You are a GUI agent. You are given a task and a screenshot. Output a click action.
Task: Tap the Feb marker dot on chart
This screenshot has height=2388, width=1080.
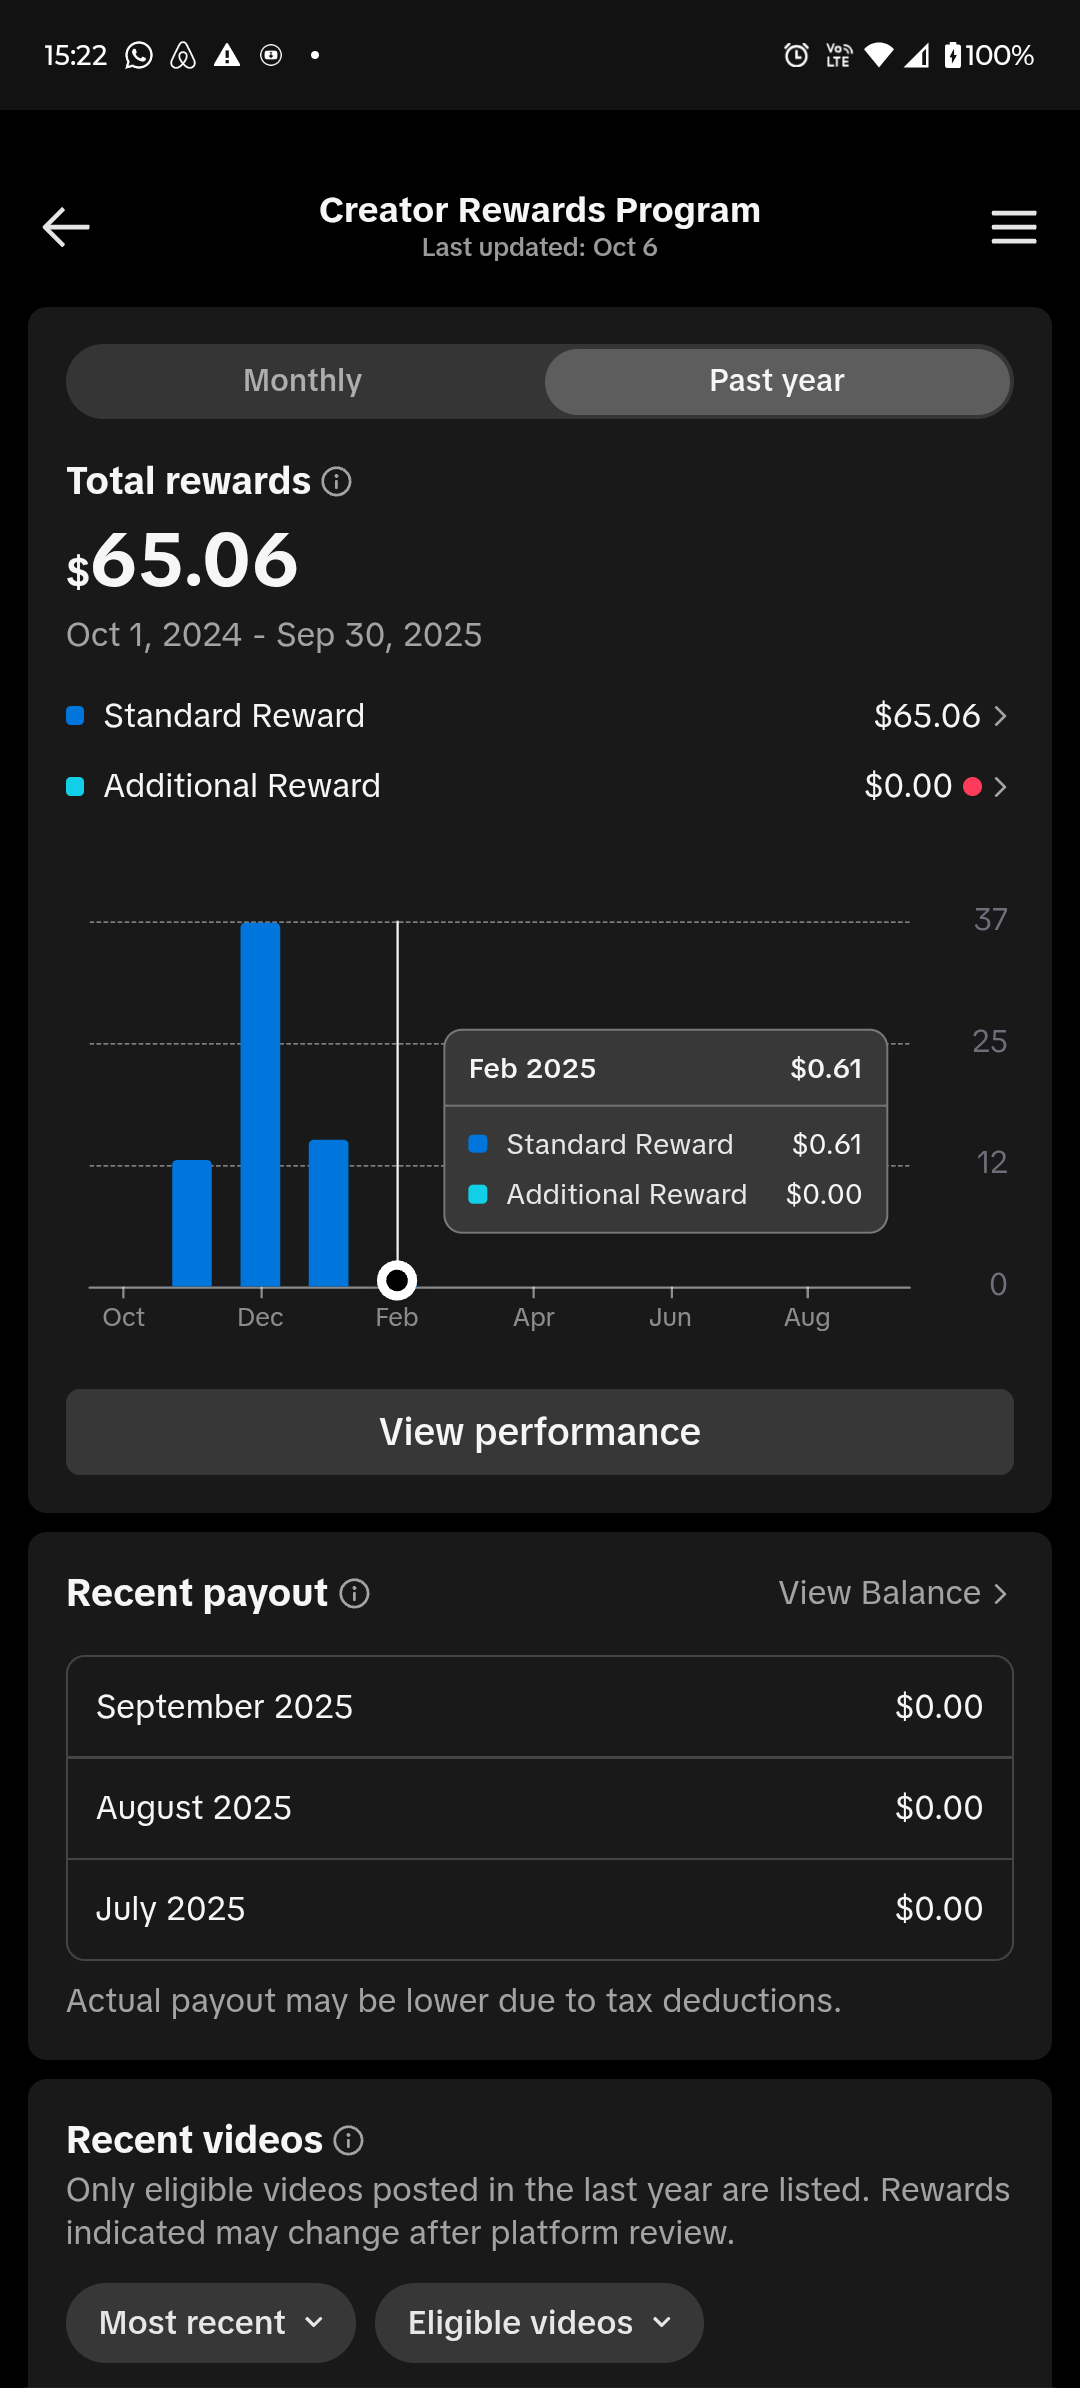(x=397, y=1280)
